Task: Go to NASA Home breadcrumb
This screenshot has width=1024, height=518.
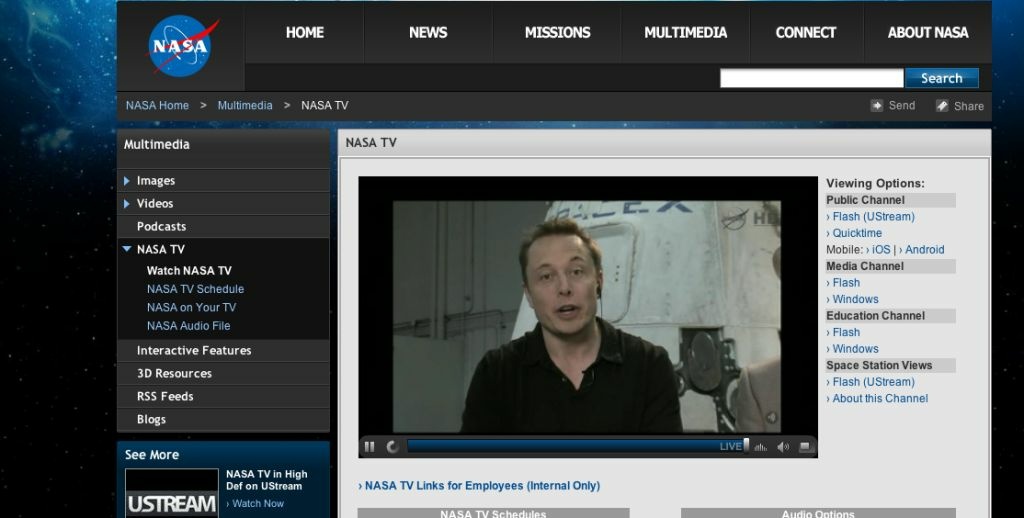Action: click(x=157, y=105)
